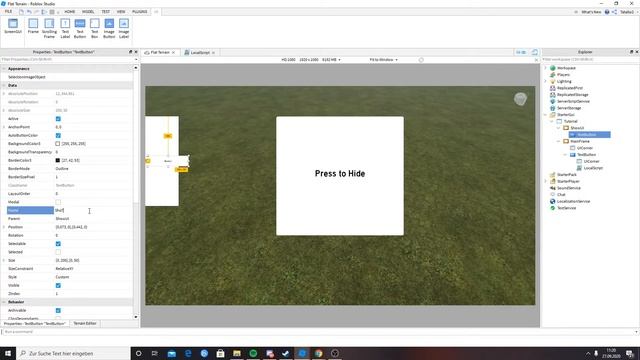This screenshot has height=360, width=640.
Task: Select MainFrame in Explorer tree
Action: (x=580, y=141)
